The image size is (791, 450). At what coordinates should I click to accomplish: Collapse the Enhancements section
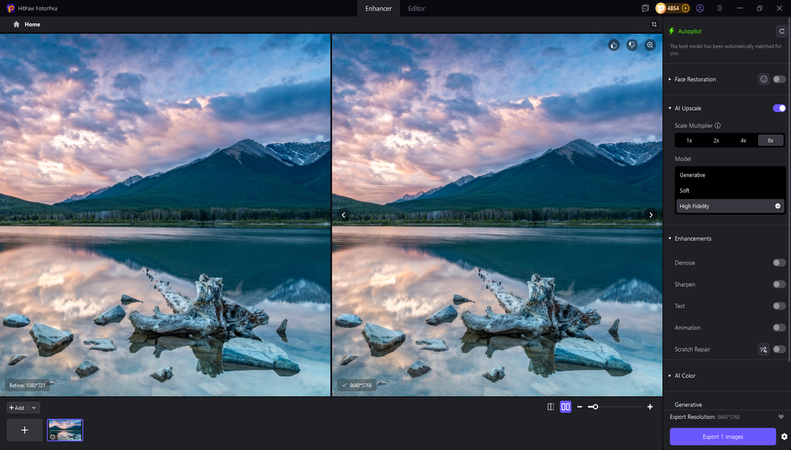coord(670,238)
